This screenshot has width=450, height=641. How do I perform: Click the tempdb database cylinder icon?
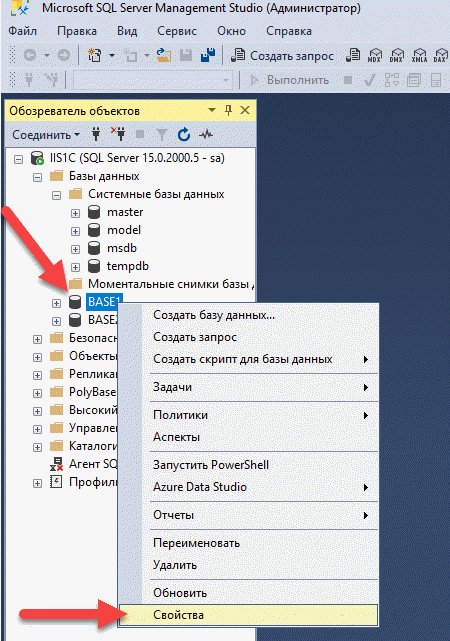tap(94, 266)
